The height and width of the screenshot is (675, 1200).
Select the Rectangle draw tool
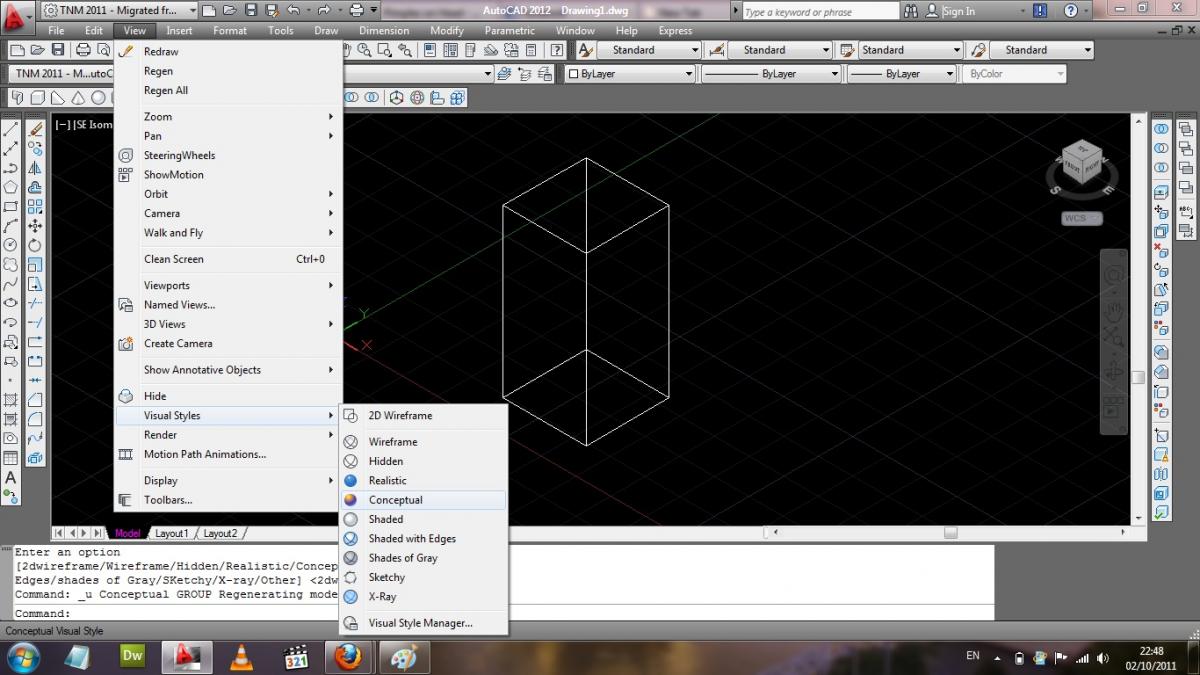(x=10, y=206)
